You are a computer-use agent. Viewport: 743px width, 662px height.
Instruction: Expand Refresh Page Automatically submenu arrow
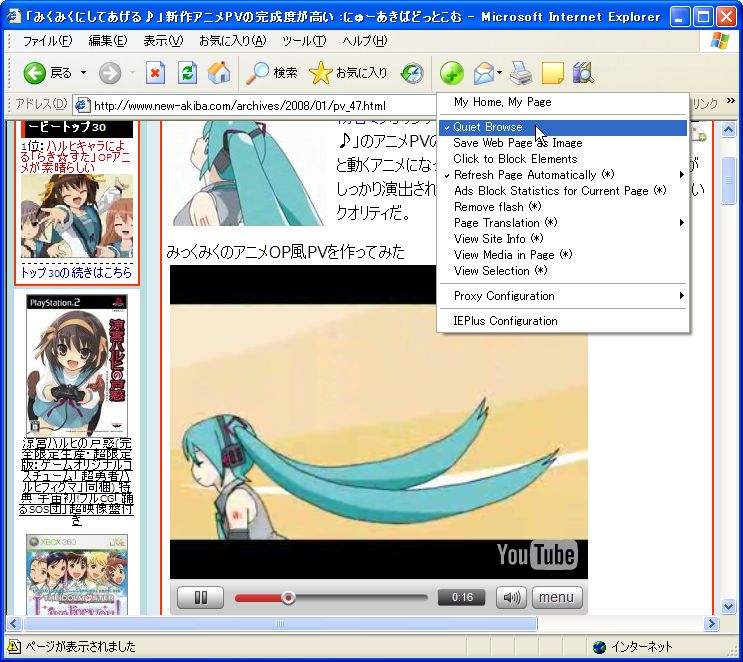(x=681, y=174)
